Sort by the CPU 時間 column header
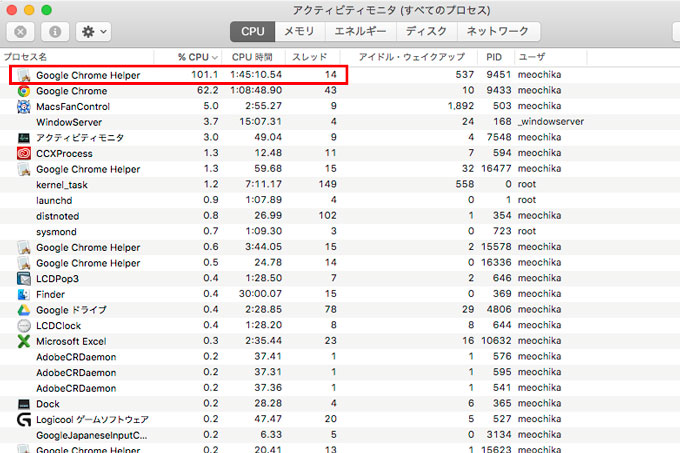The height and width of the screenshot is (453, 680). (x=252, y=57)
